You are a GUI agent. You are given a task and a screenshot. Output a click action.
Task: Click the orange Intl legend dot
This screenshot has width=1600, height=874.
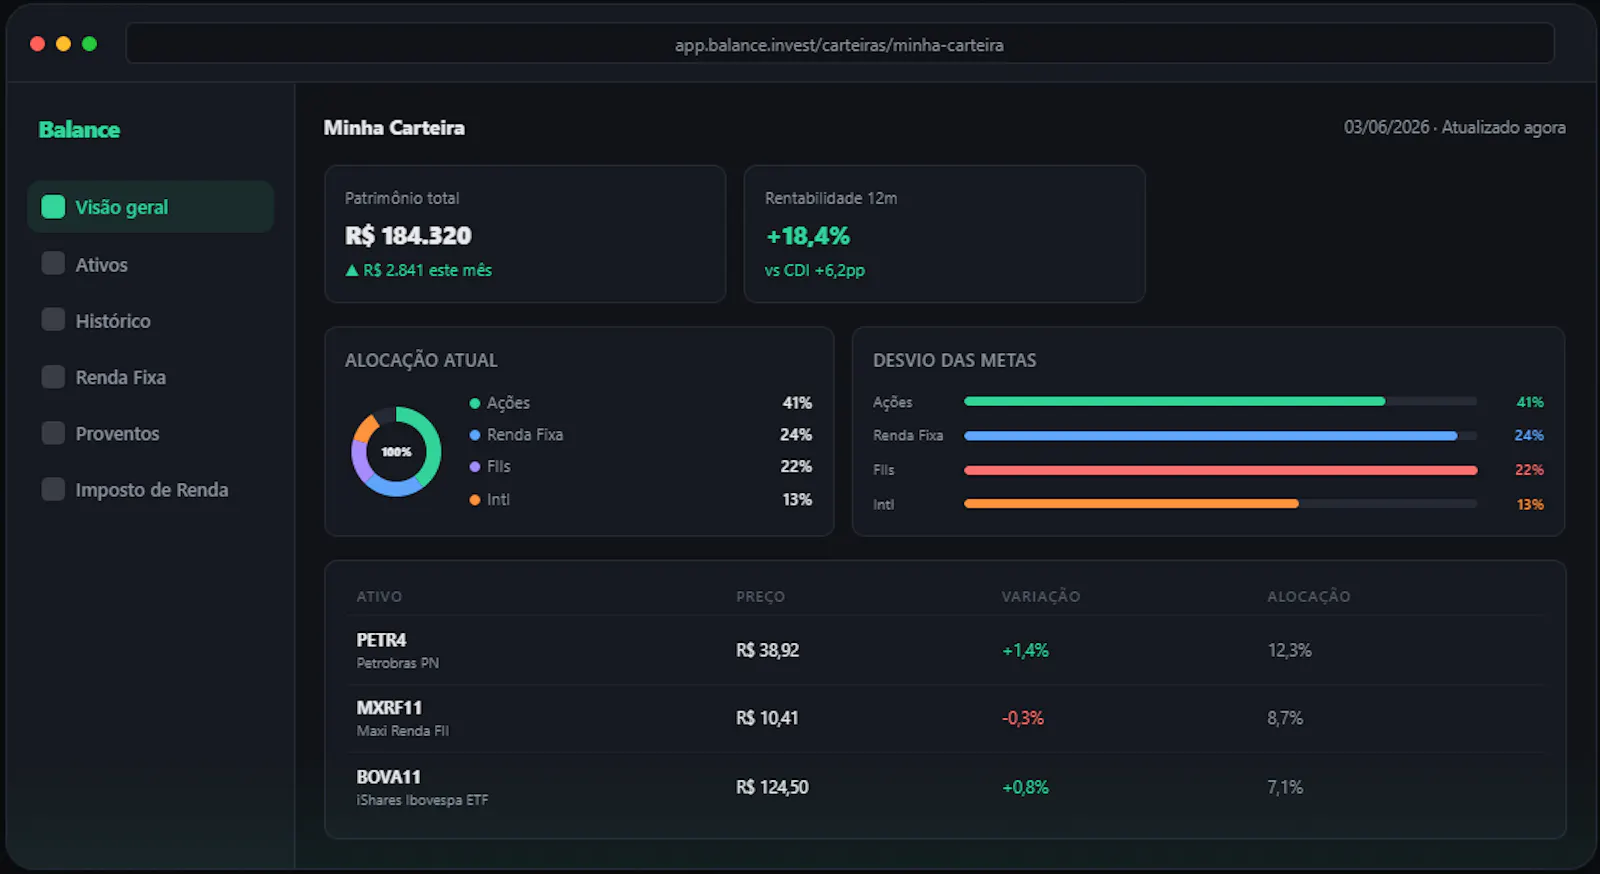[475, 500]
